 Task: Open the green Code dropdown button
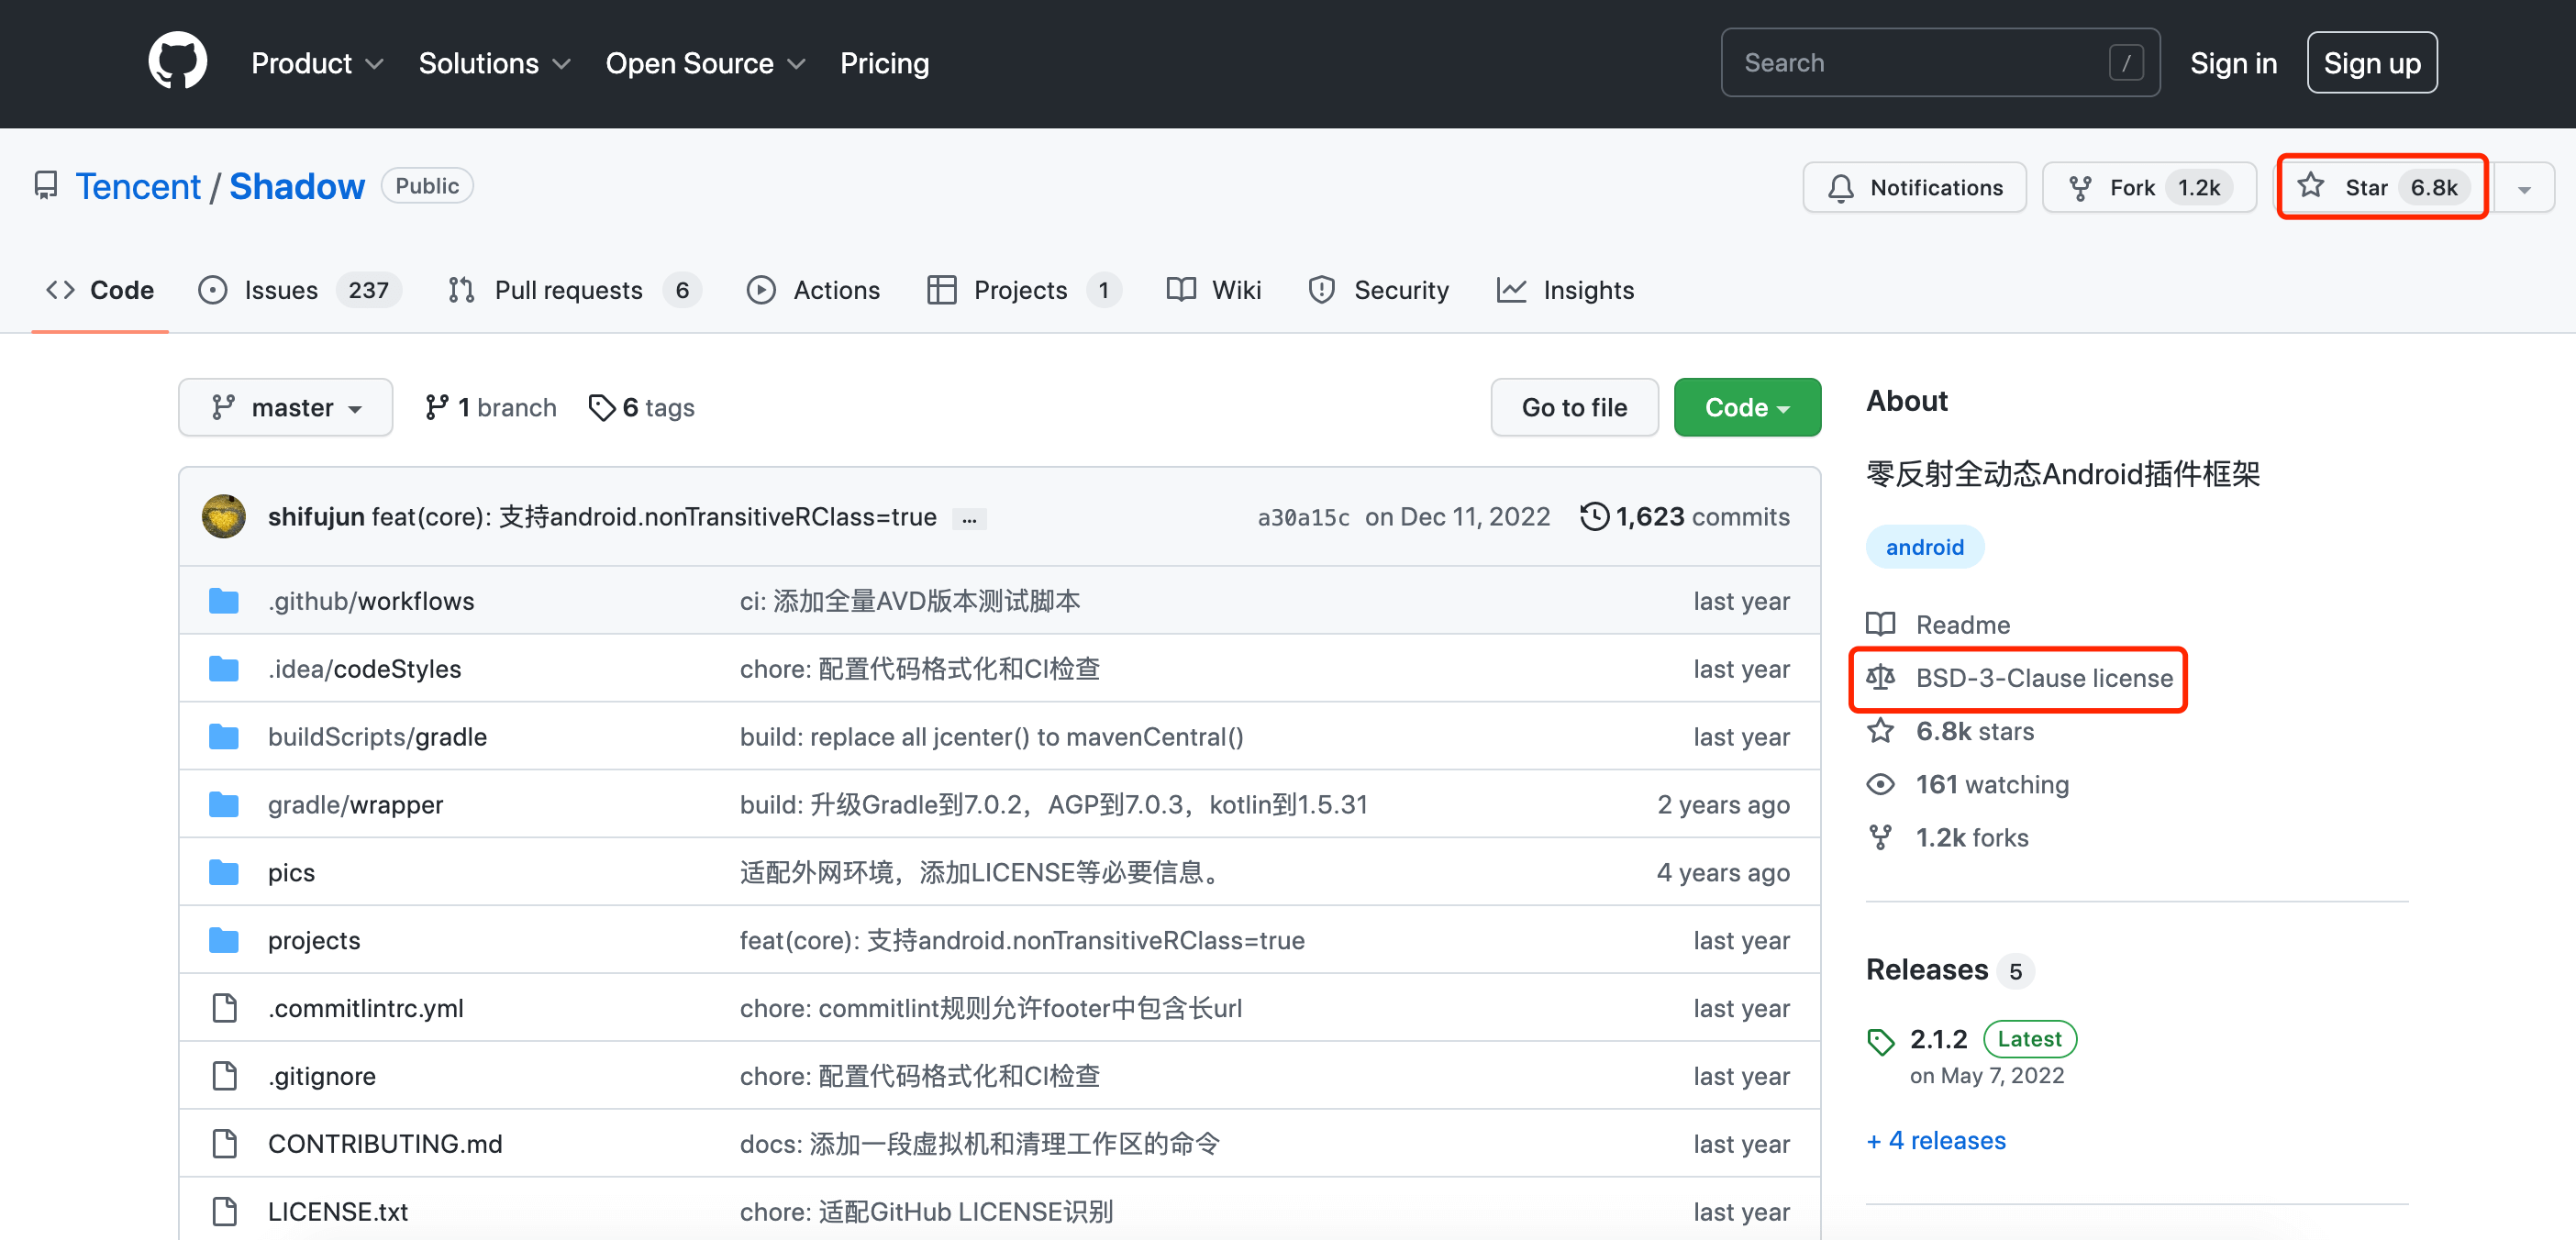click(1747, 407)
